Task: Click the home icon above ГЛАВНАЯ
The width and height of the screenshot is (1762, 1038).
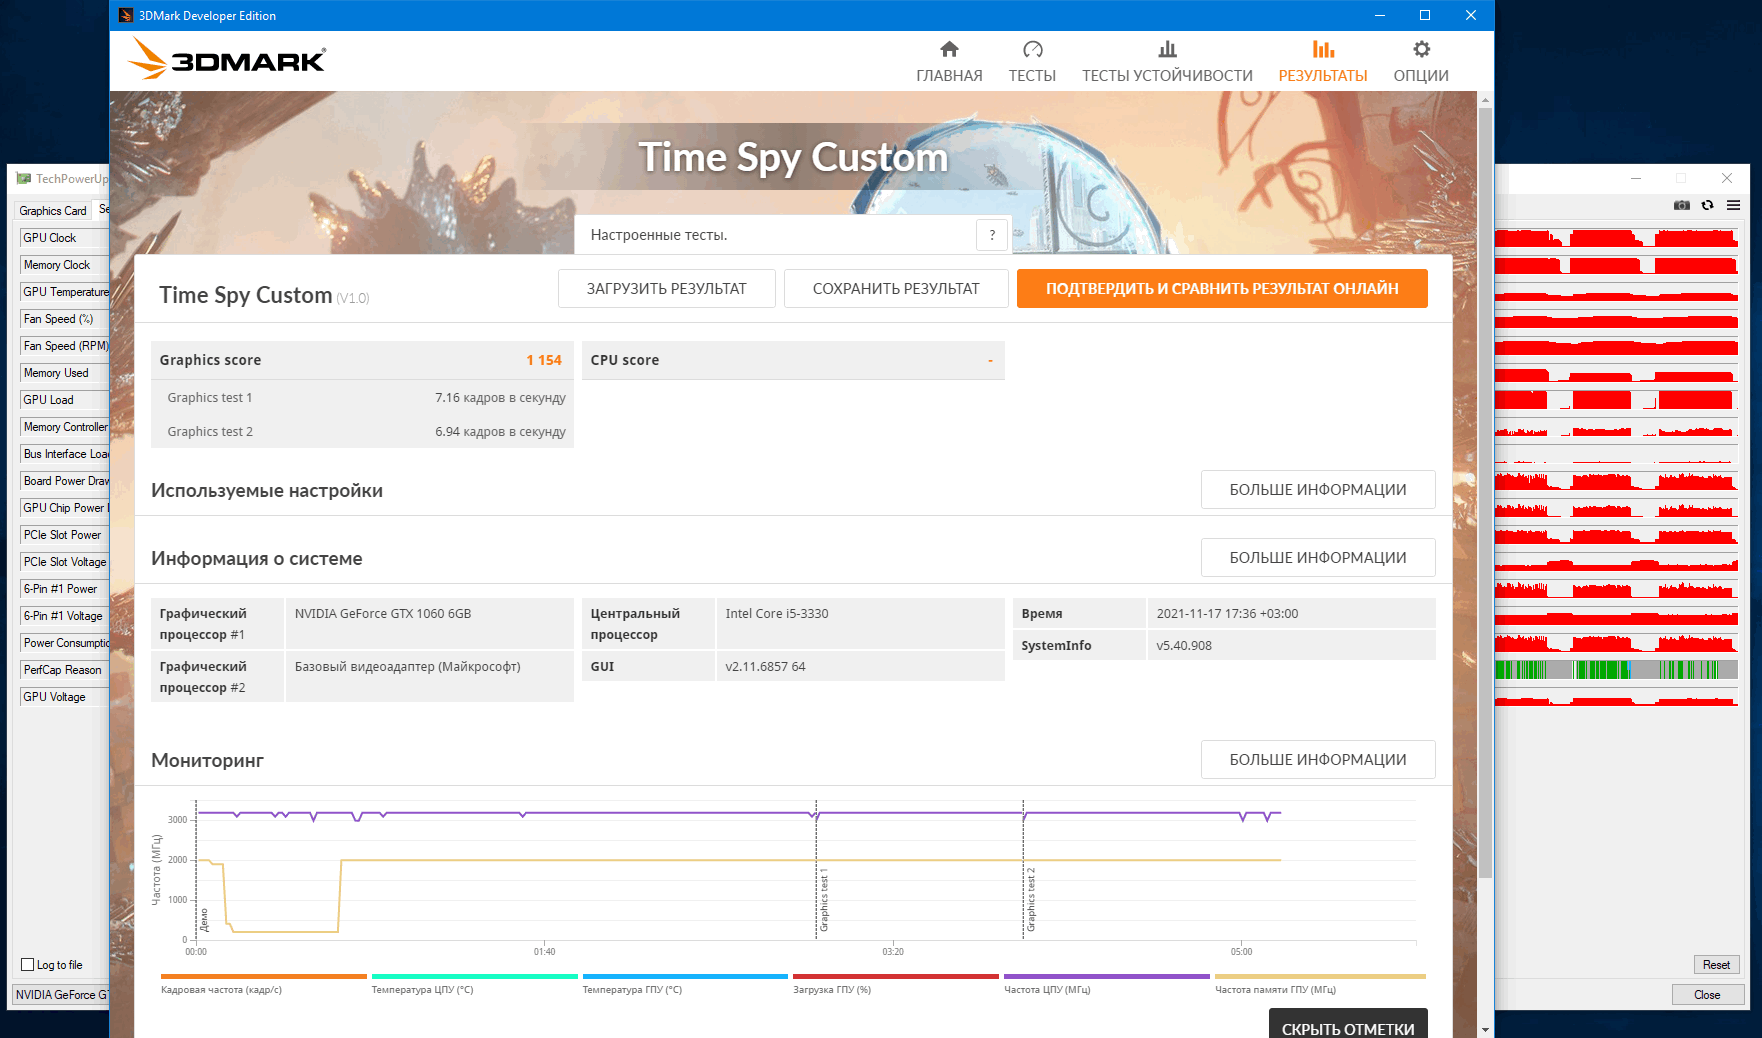Action: click(x=949, y=49)
